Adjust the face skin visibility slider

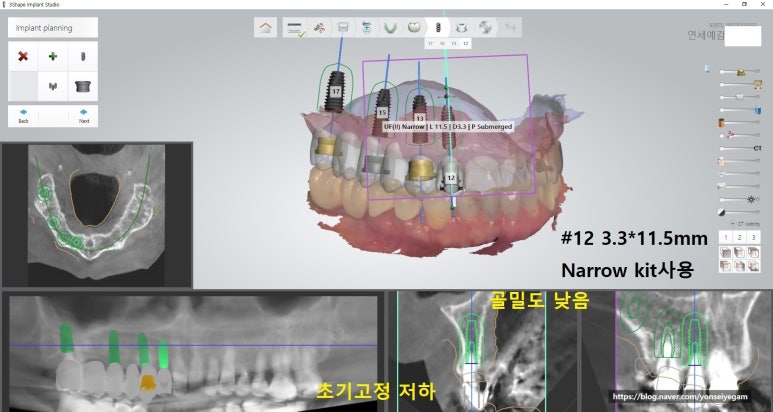(738, 161)
